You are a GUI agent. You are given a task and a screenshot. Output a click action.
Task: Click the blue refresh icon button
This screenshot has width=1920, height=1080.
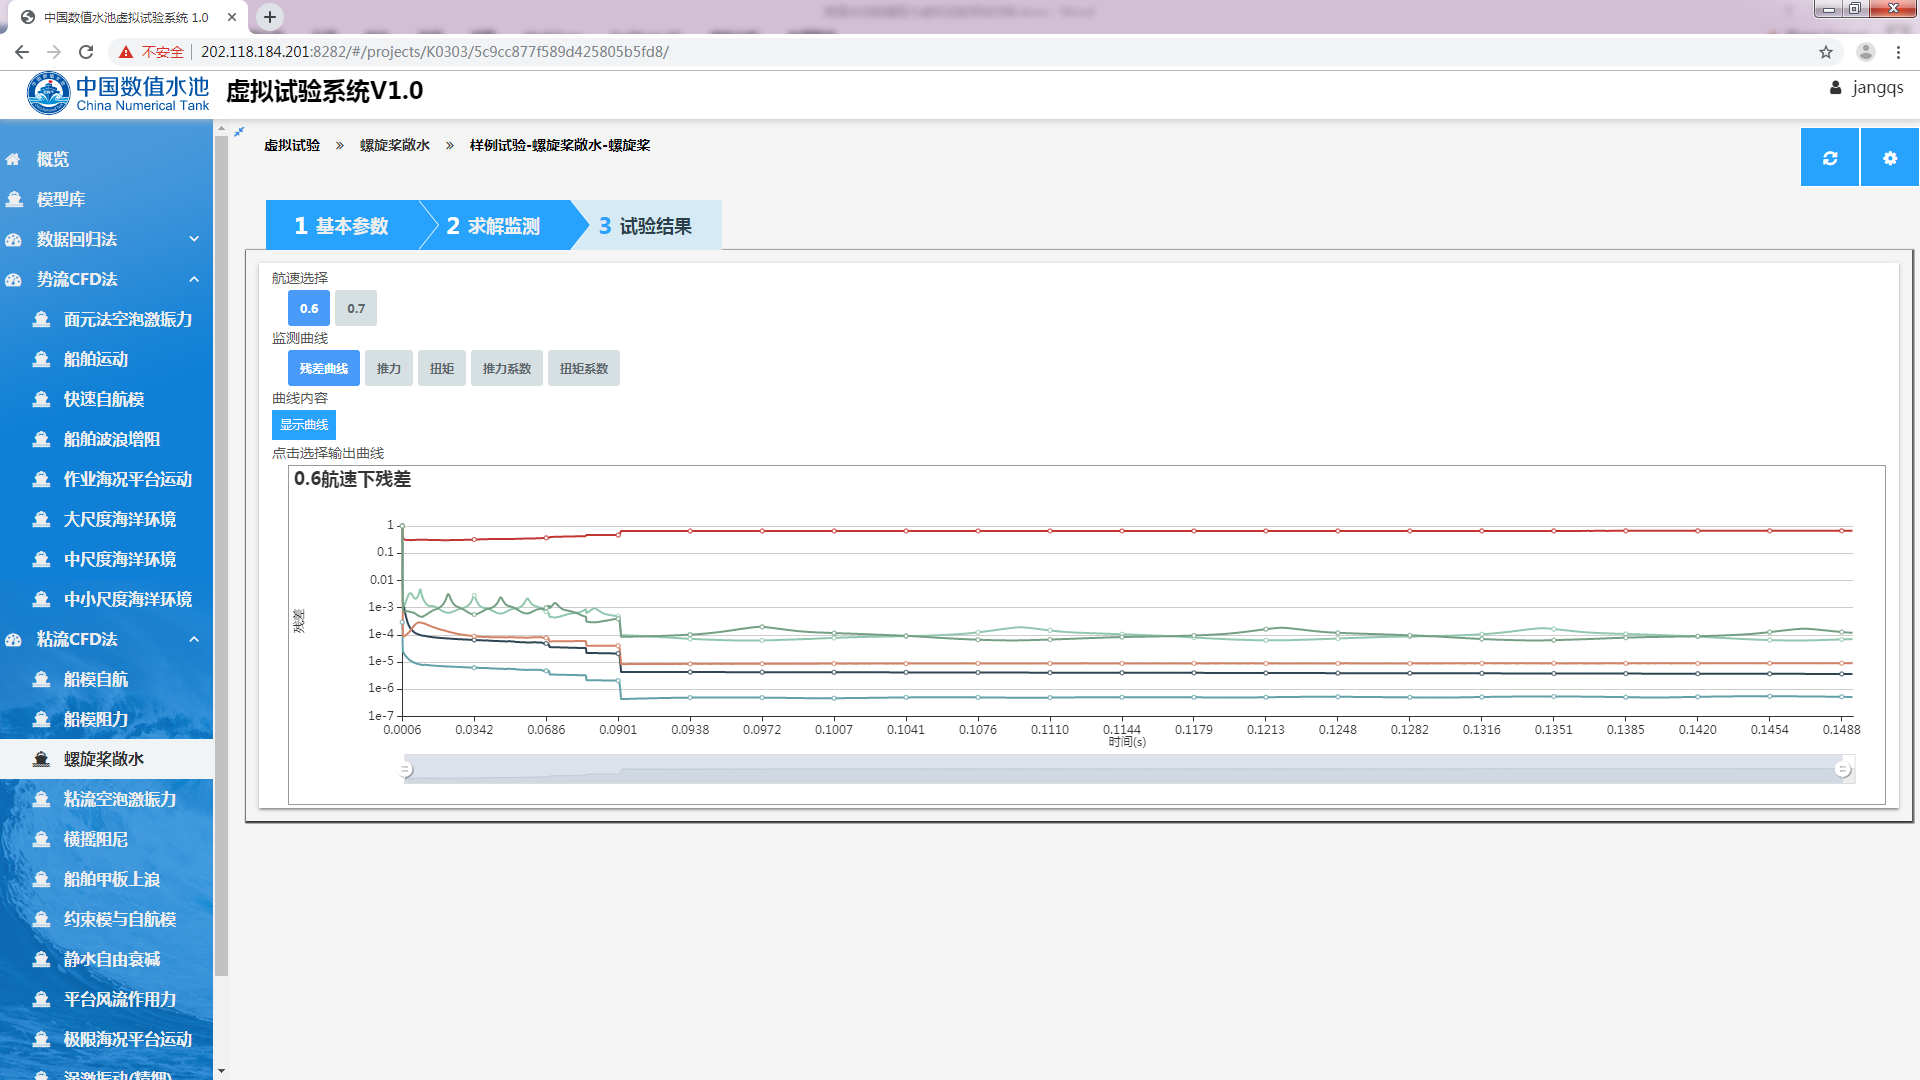(1829, 158)
